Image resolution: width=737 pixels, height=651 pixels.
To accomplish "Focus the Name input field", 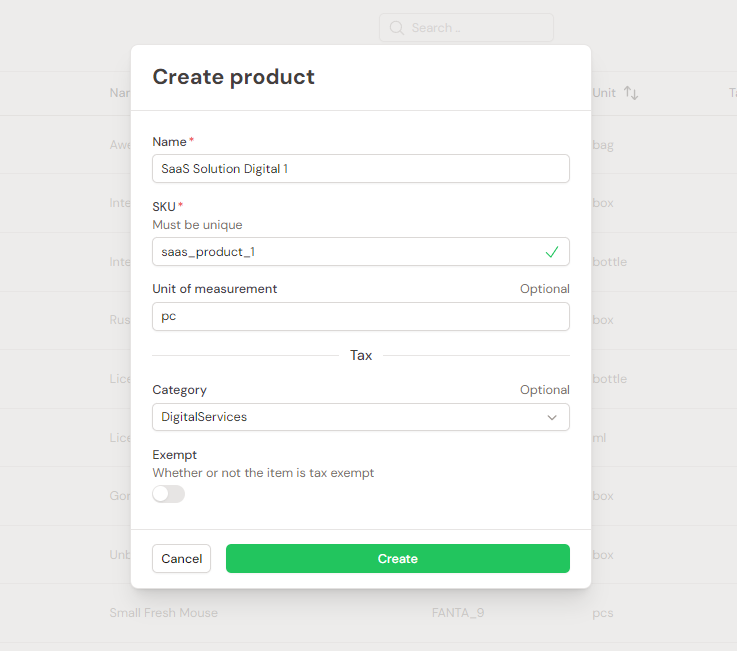I will (361, 169).
